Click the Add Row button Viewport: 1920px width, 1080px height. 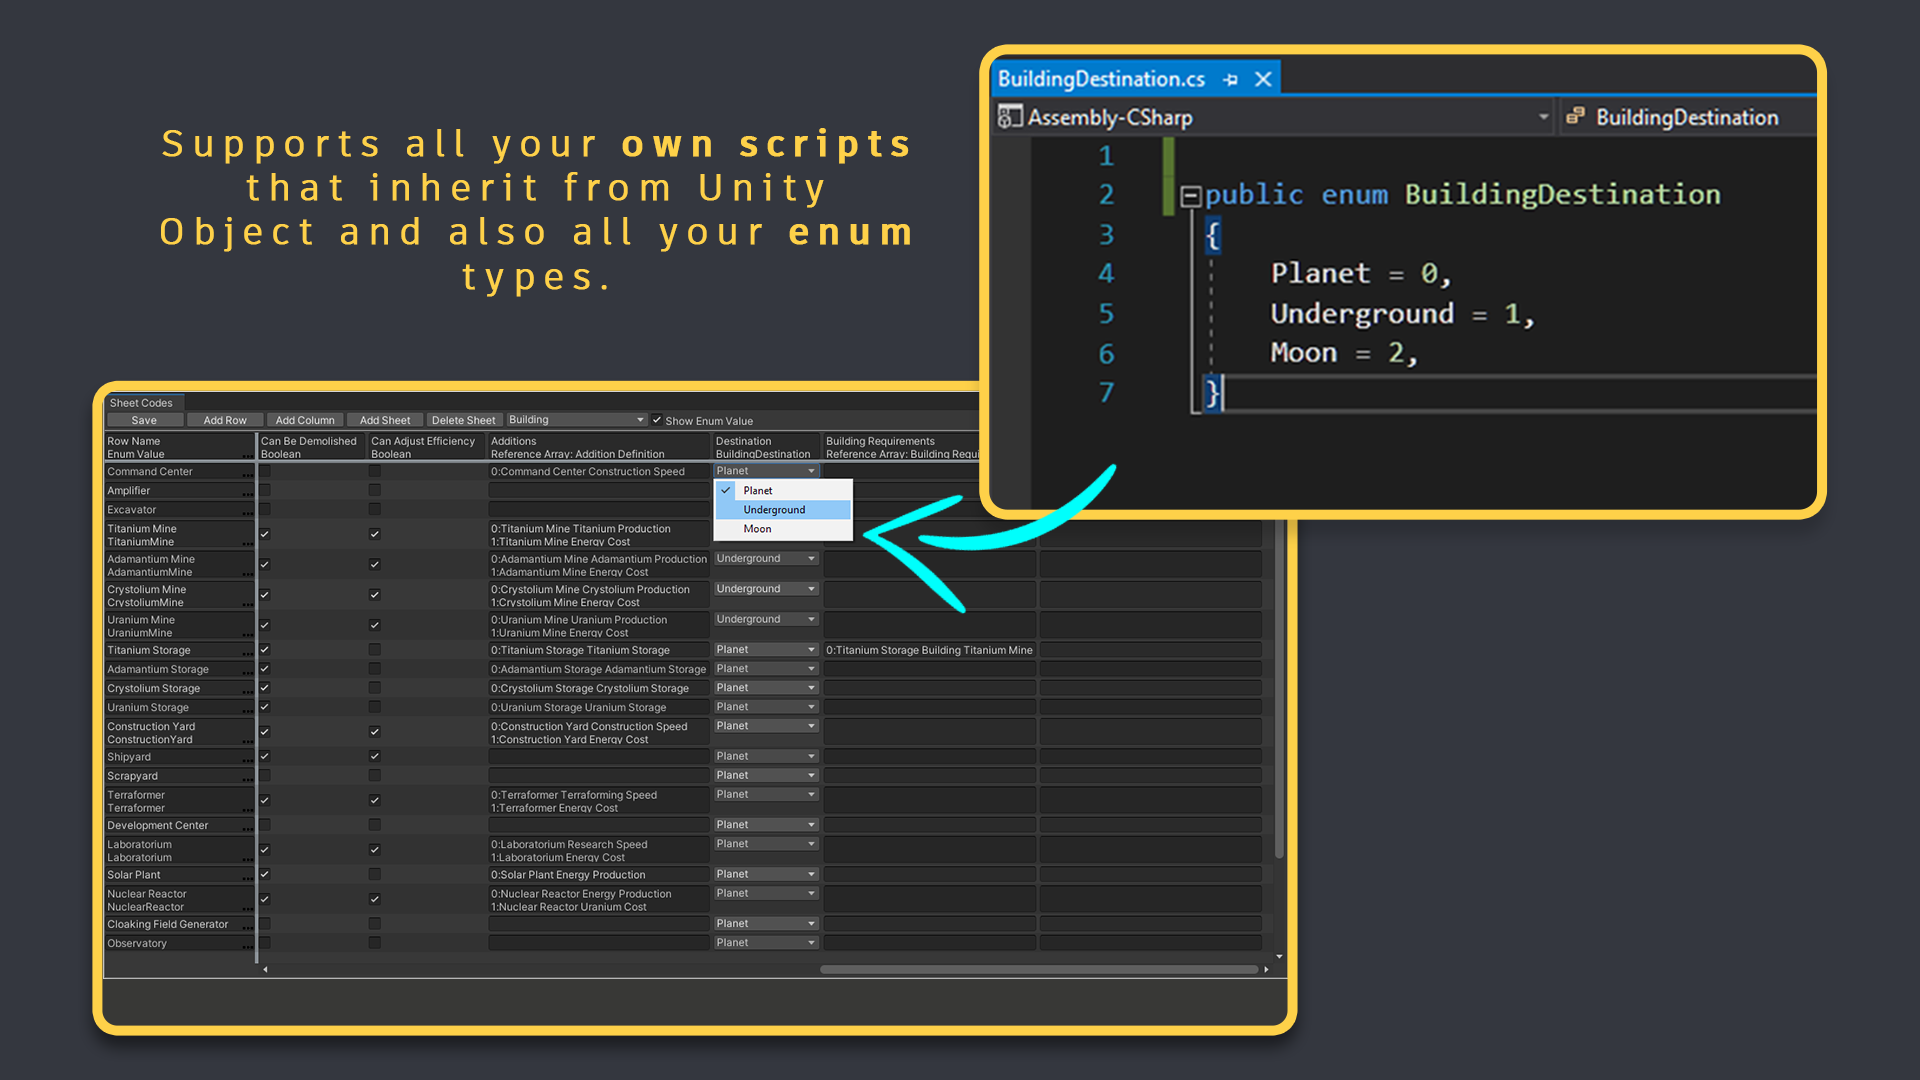(225, 420)
